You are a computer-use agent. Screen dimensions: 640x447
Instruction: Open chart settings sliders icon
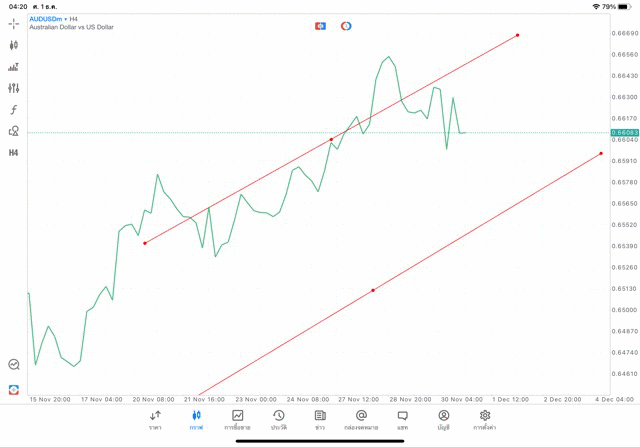[x=14, y=88]
